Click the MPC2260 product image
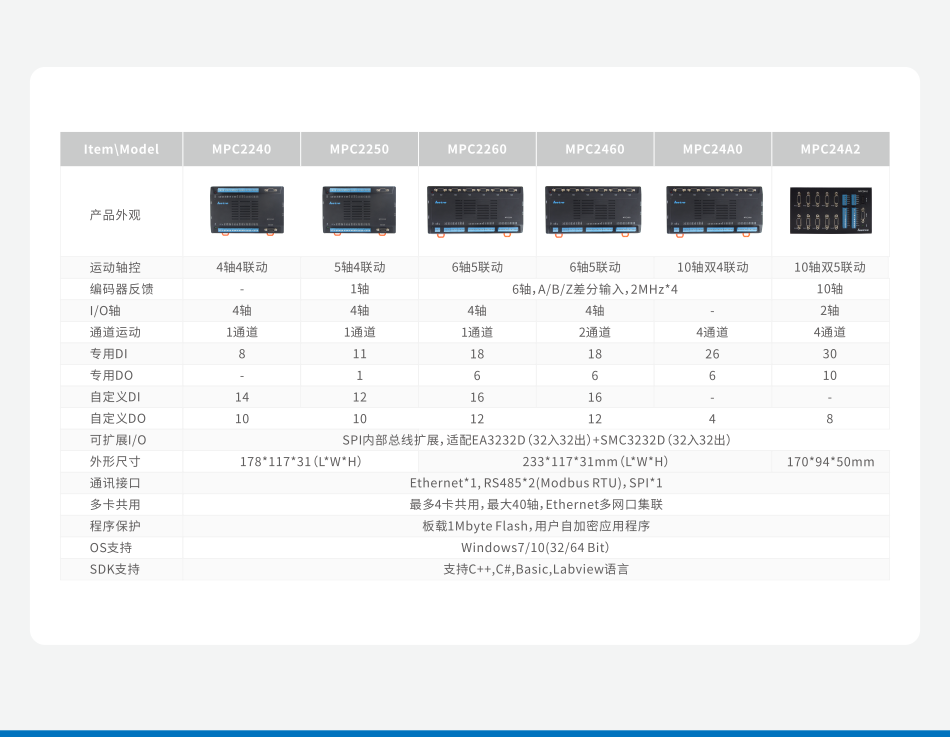950x737 pixels. click(x=476, y=211)
